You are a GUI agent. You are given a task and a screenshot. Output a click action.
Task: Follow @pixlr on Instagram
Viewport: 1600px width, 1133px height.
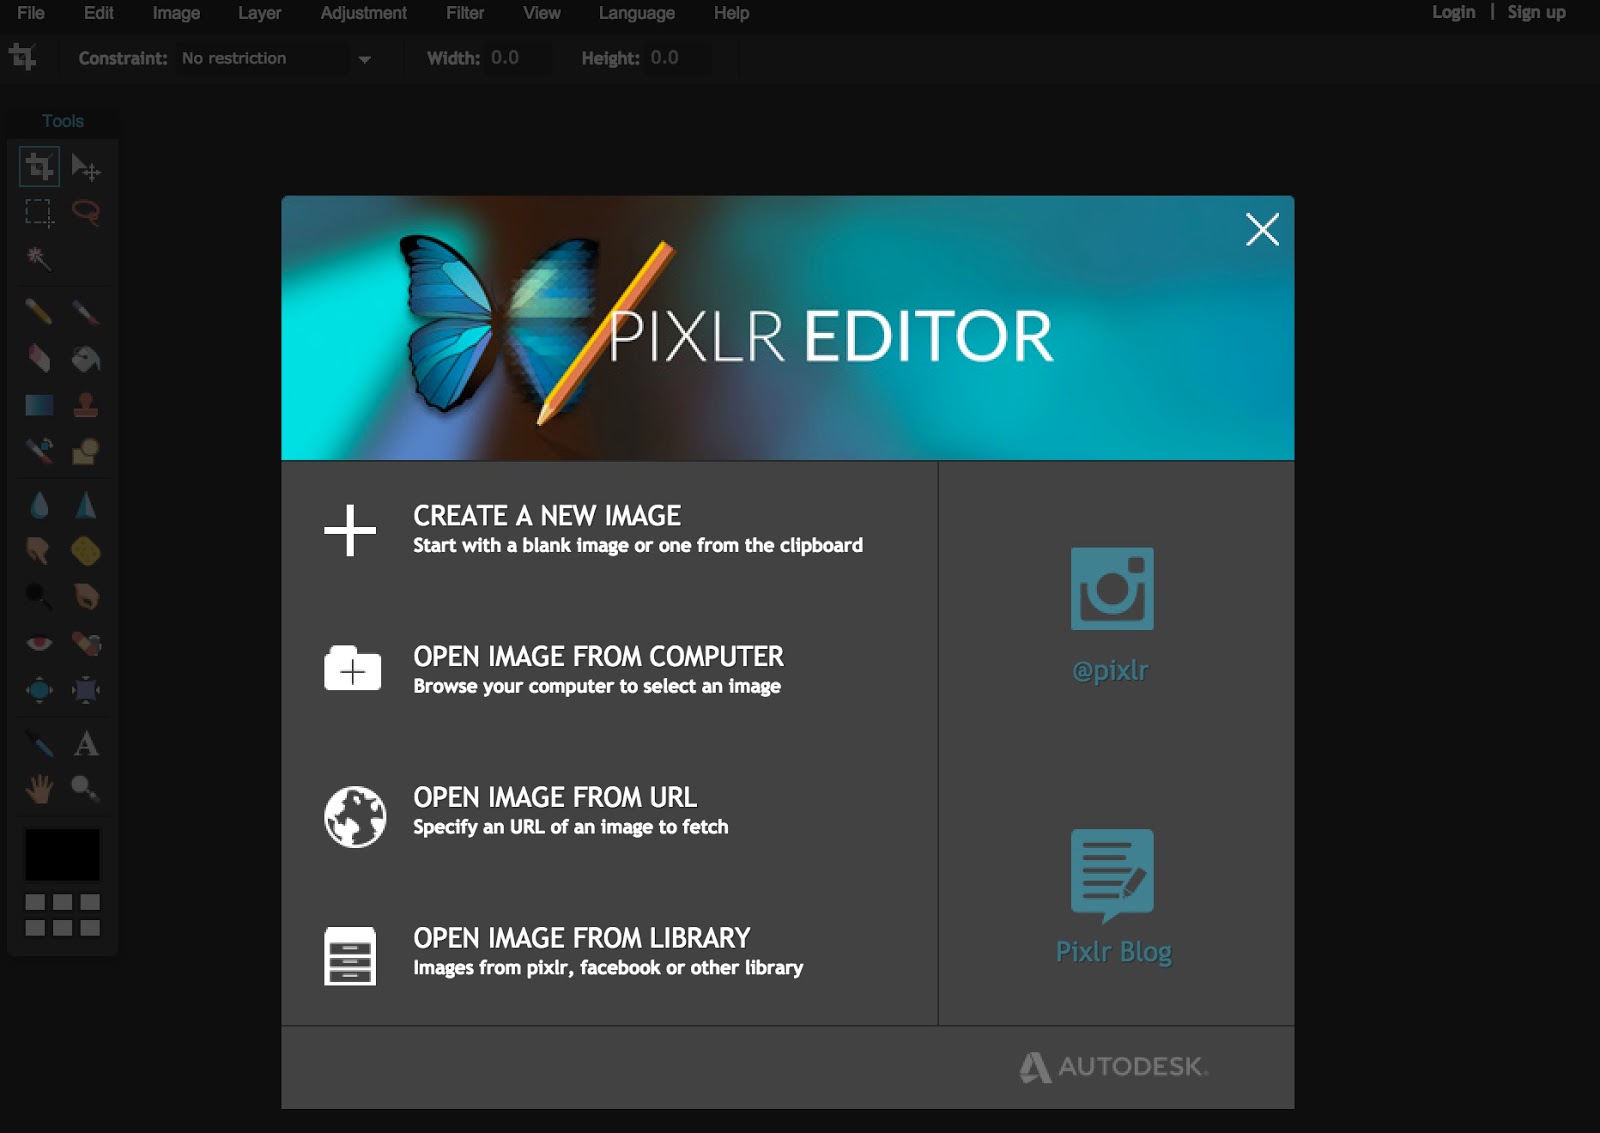tap(1111, 589)
